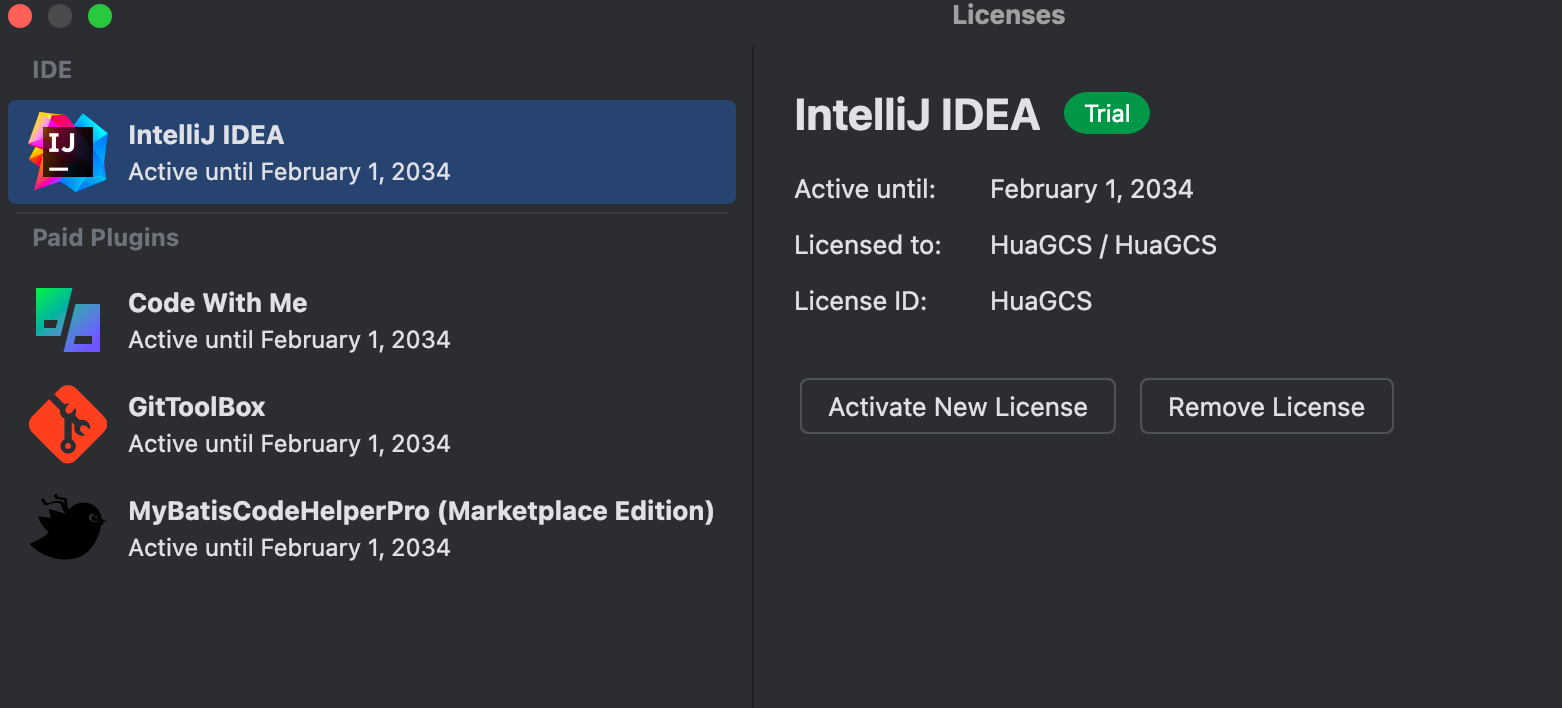
Task: Click the Licenses window title
Action: 1008,15
